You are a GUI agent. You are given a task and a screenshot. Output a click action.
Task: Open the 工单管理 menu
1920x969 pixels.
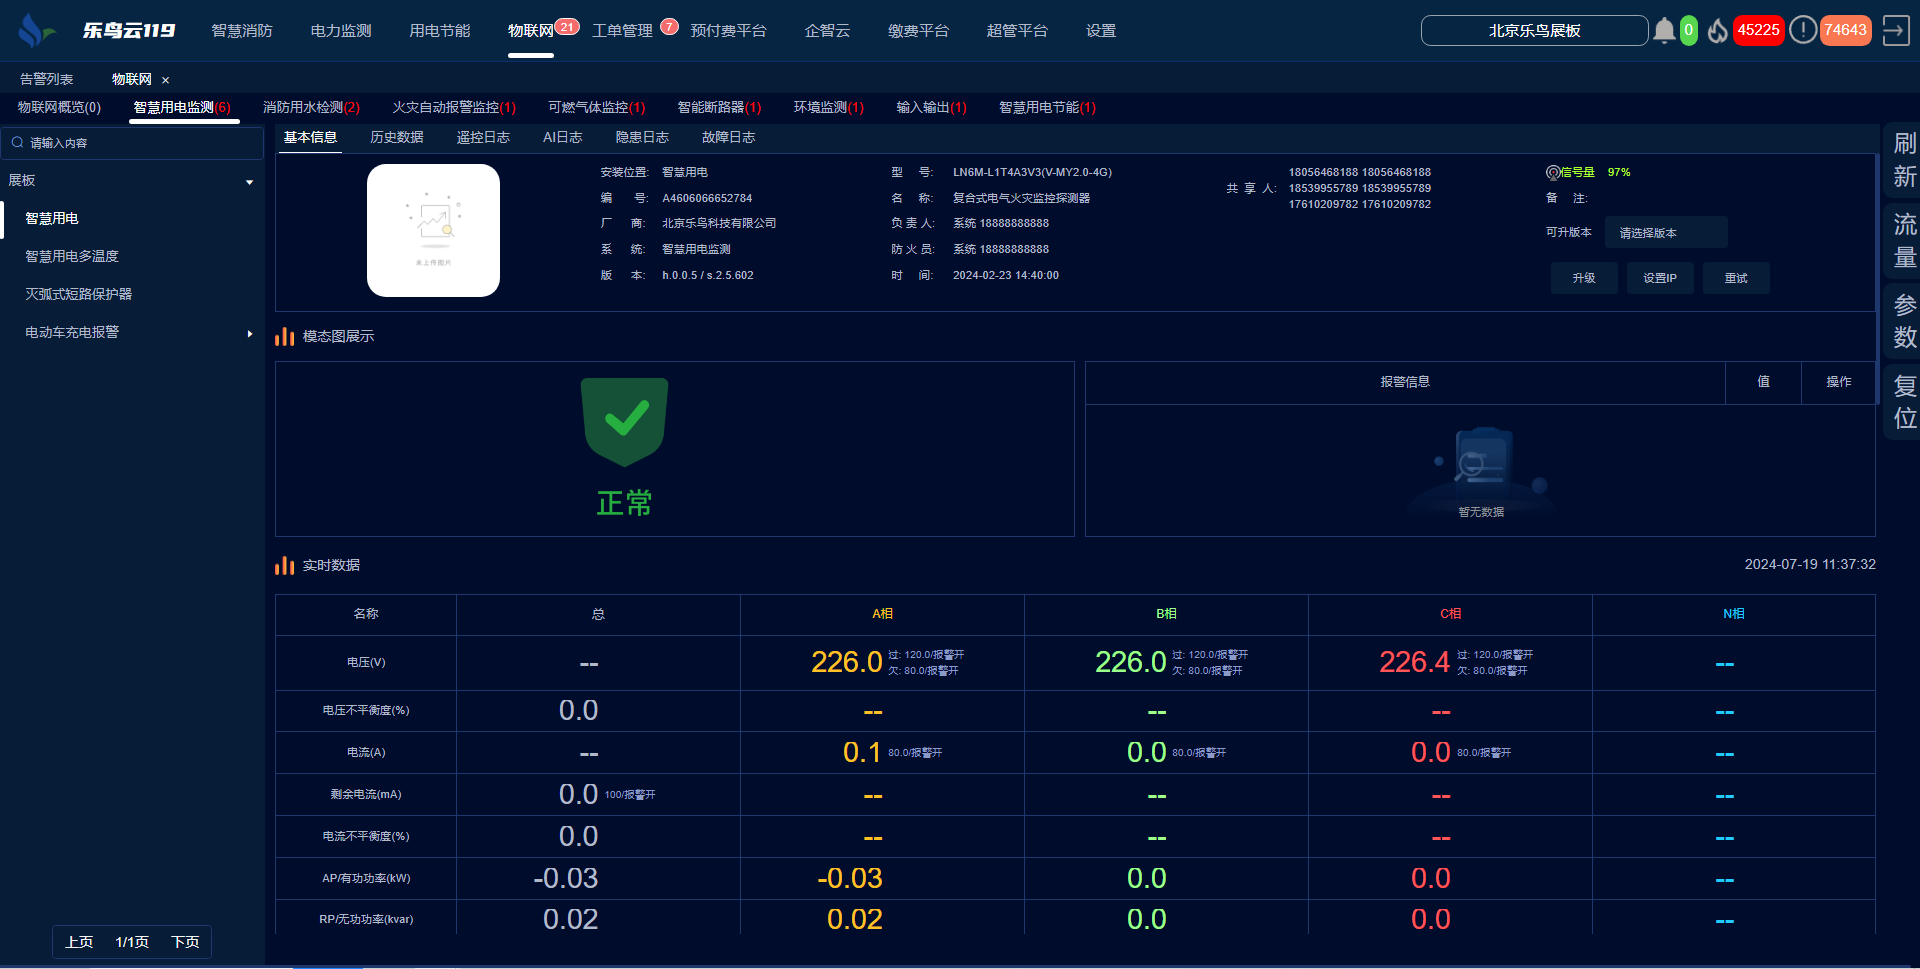coord(622,31)
